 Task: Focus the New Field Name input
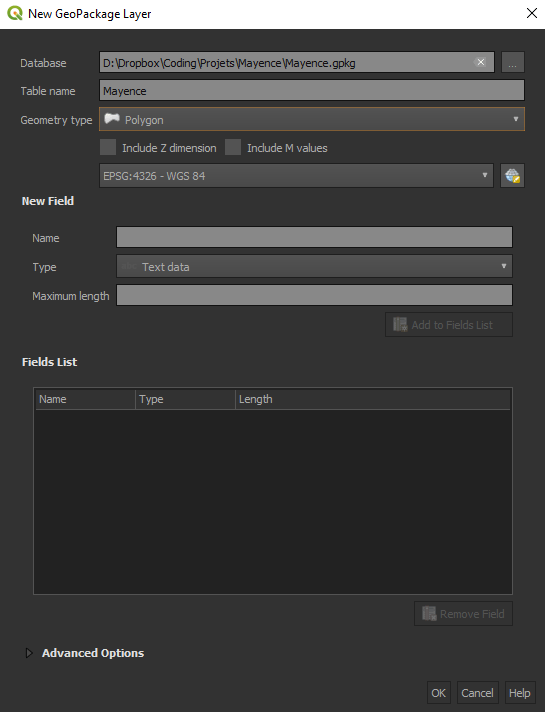point(314,237)
